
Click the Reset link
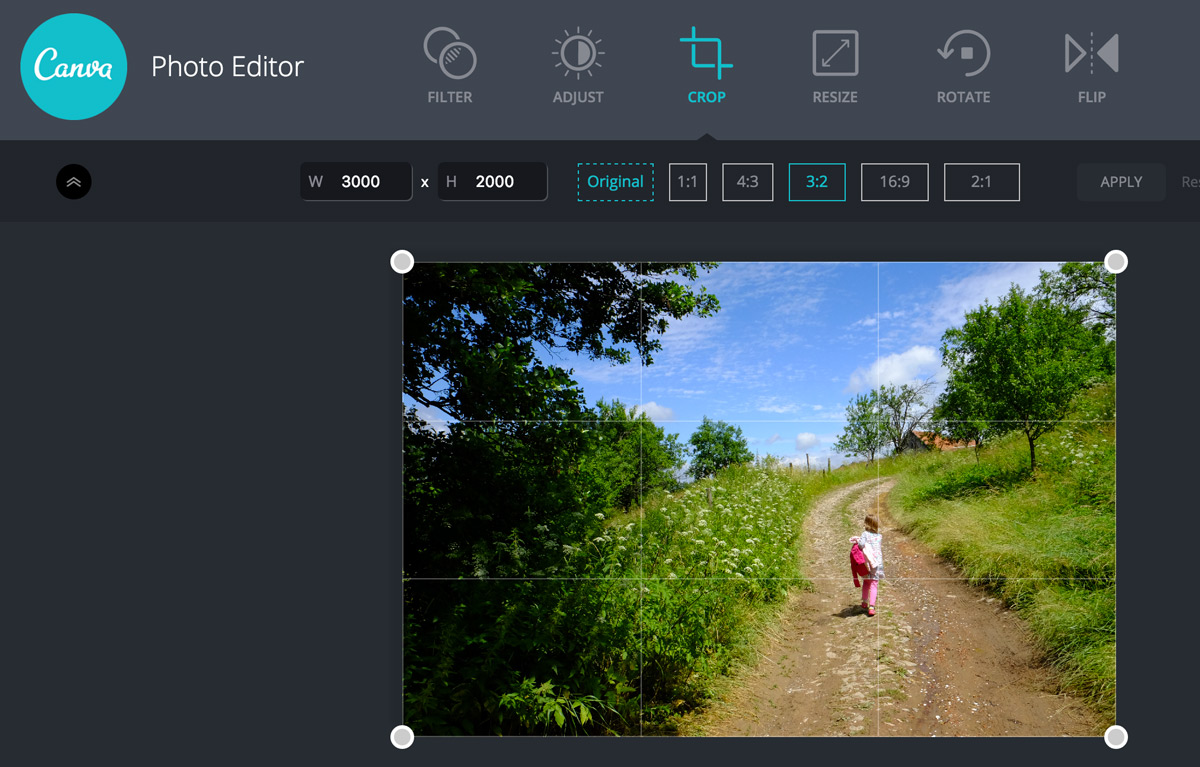click(1190, 181)
